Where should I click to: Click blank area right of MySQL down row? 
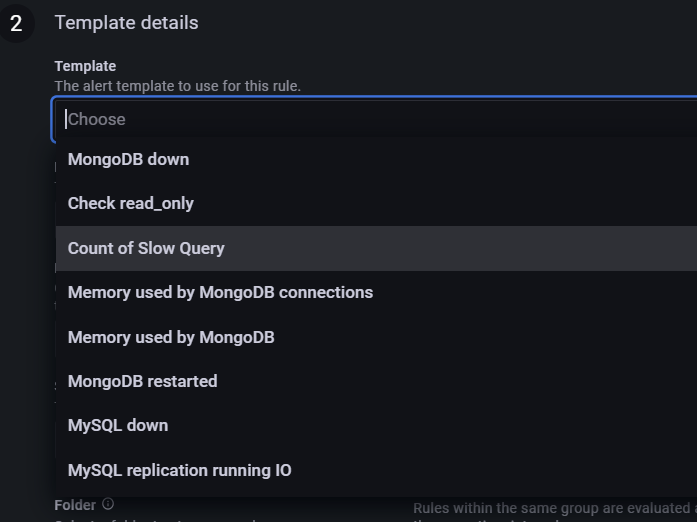(432, 426)
